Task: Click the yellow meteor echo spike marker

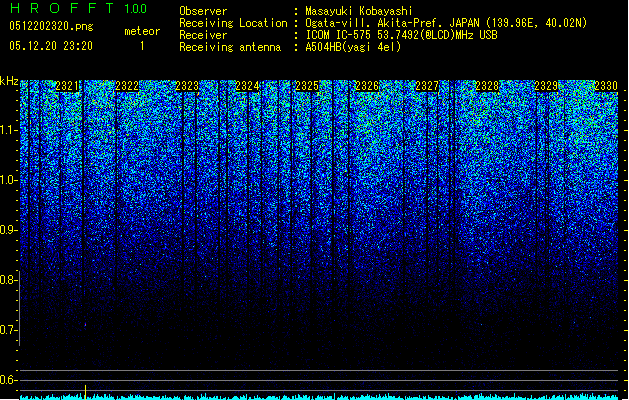Action: (85, 392)
